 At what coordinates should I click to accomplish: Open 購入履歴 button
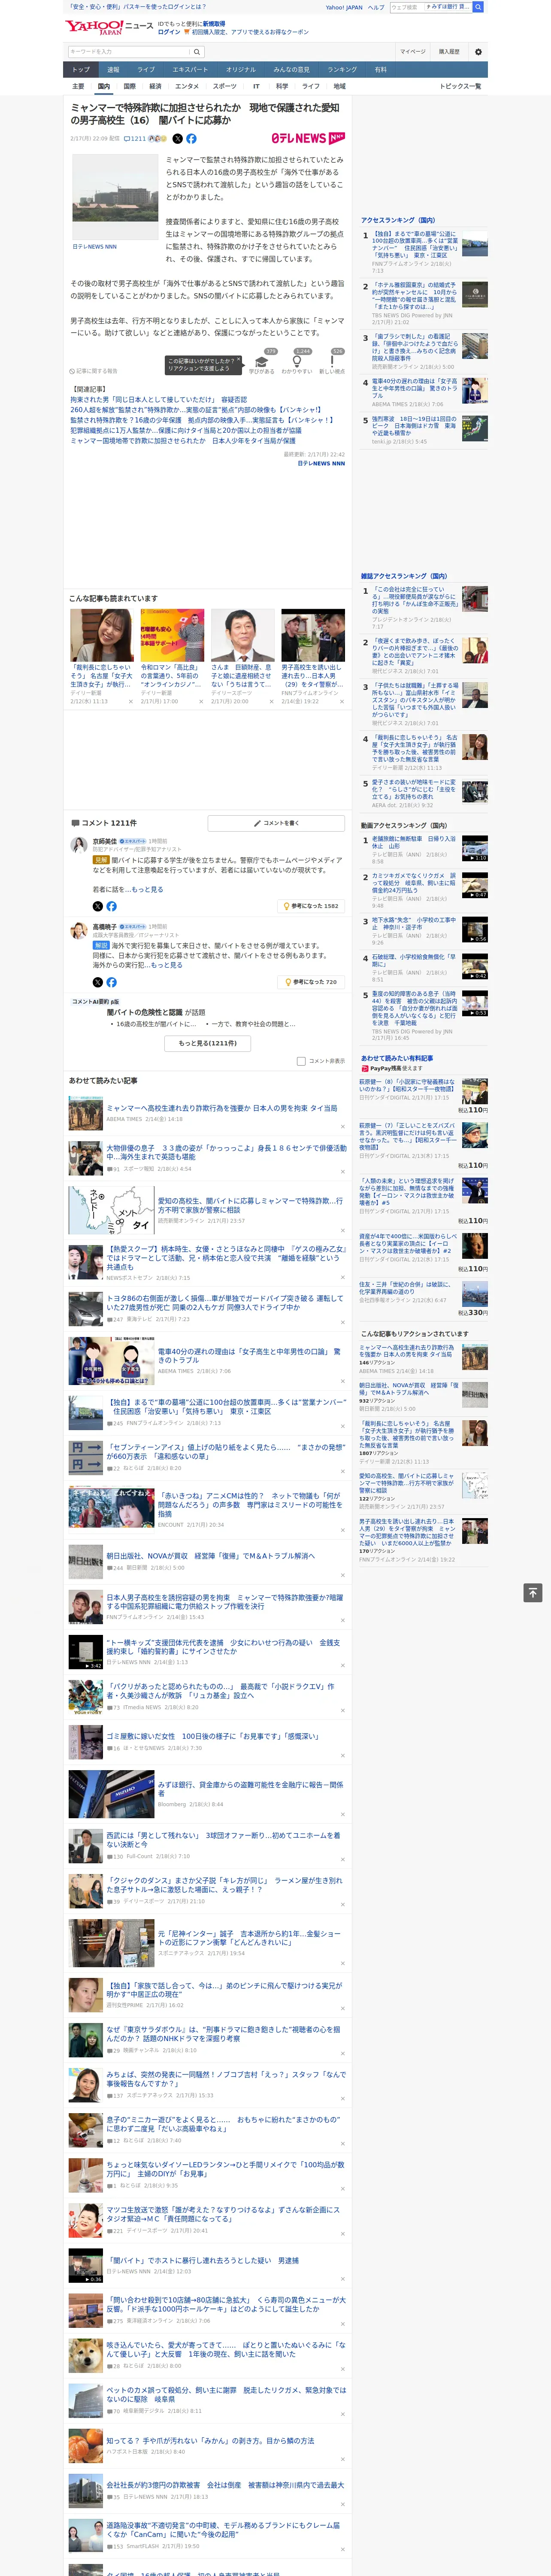[449, 52]
